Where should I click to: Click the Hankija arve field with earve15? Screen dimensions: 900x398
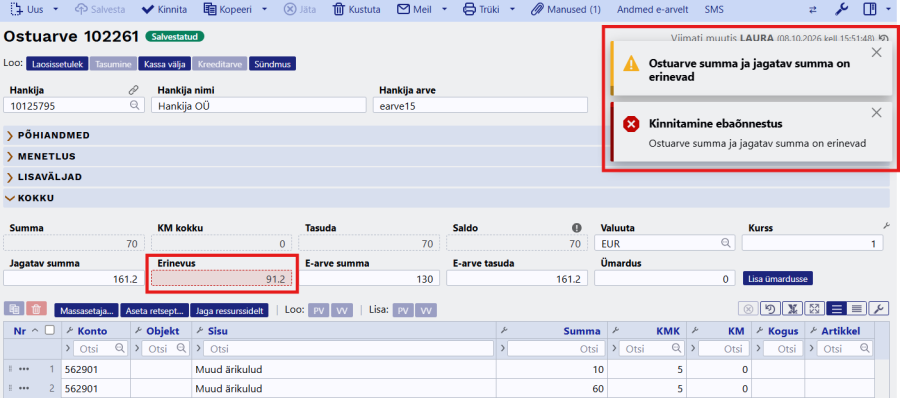tap(480, 105)
